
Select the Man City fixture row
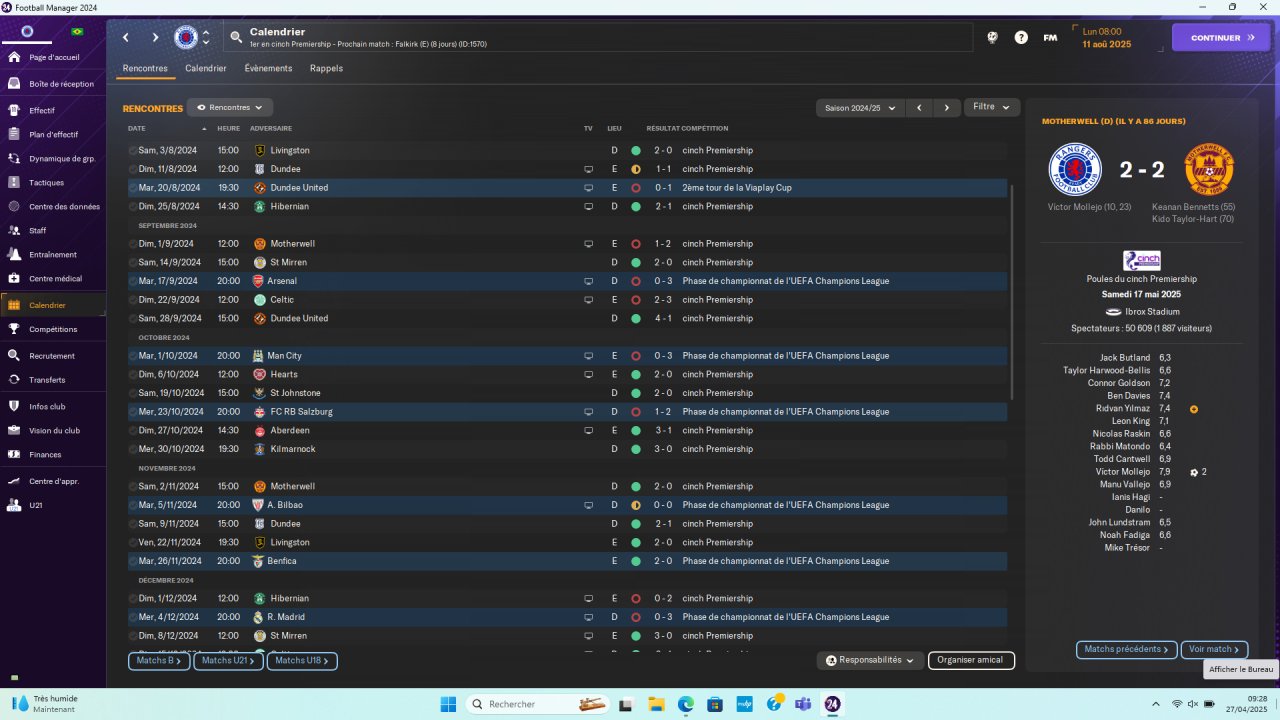click(567, 356)
